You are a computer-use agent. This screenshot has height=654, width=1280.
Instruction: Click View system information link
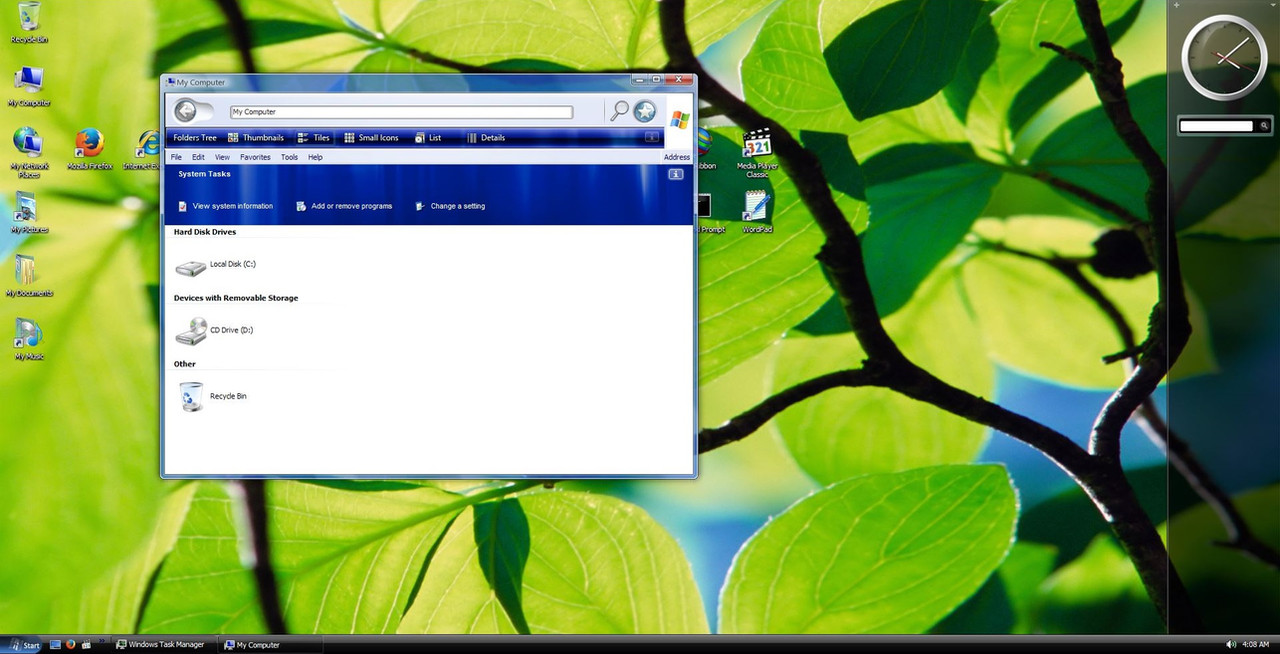coord(225,206)
